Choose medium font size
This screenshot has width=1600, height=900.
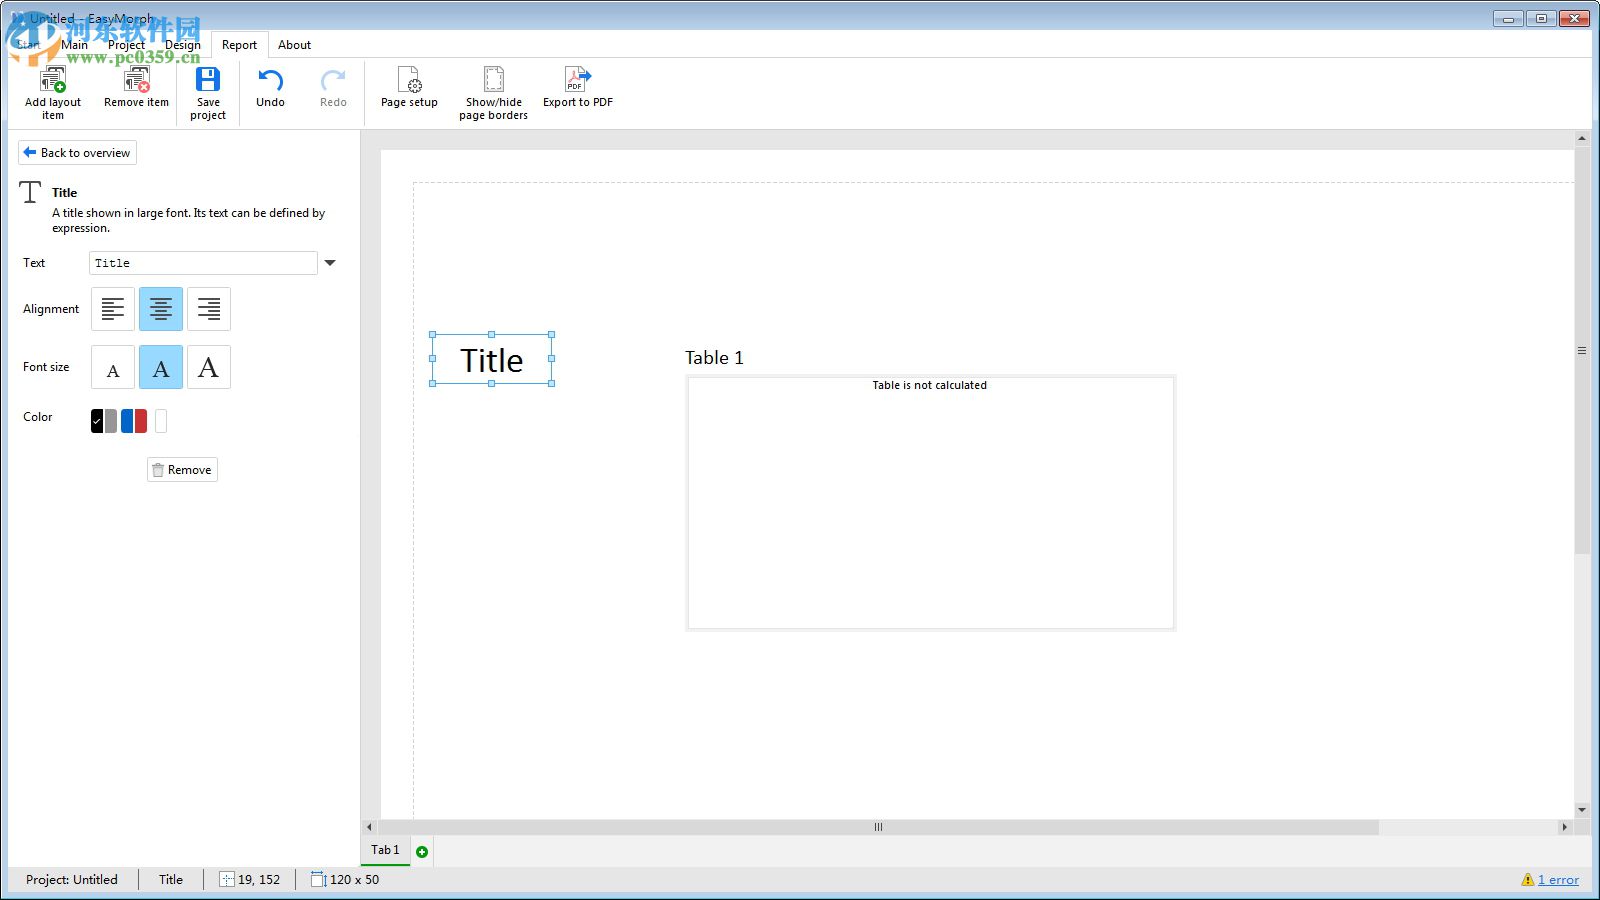tap(161, 367)
